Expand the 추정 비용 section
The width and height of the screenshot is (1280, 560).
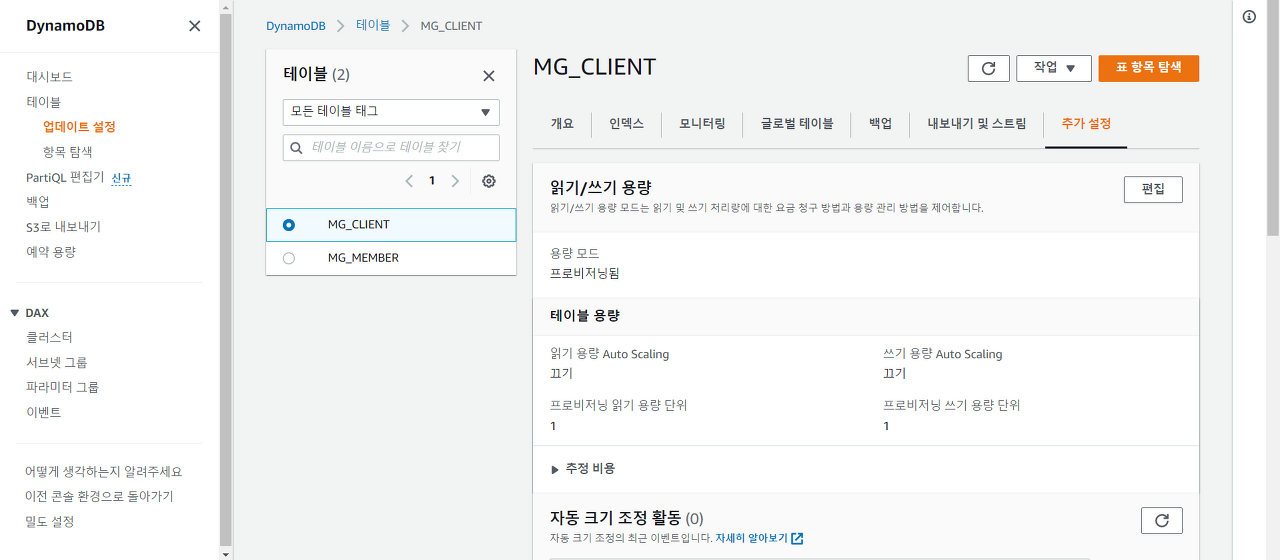pos(583,468)
